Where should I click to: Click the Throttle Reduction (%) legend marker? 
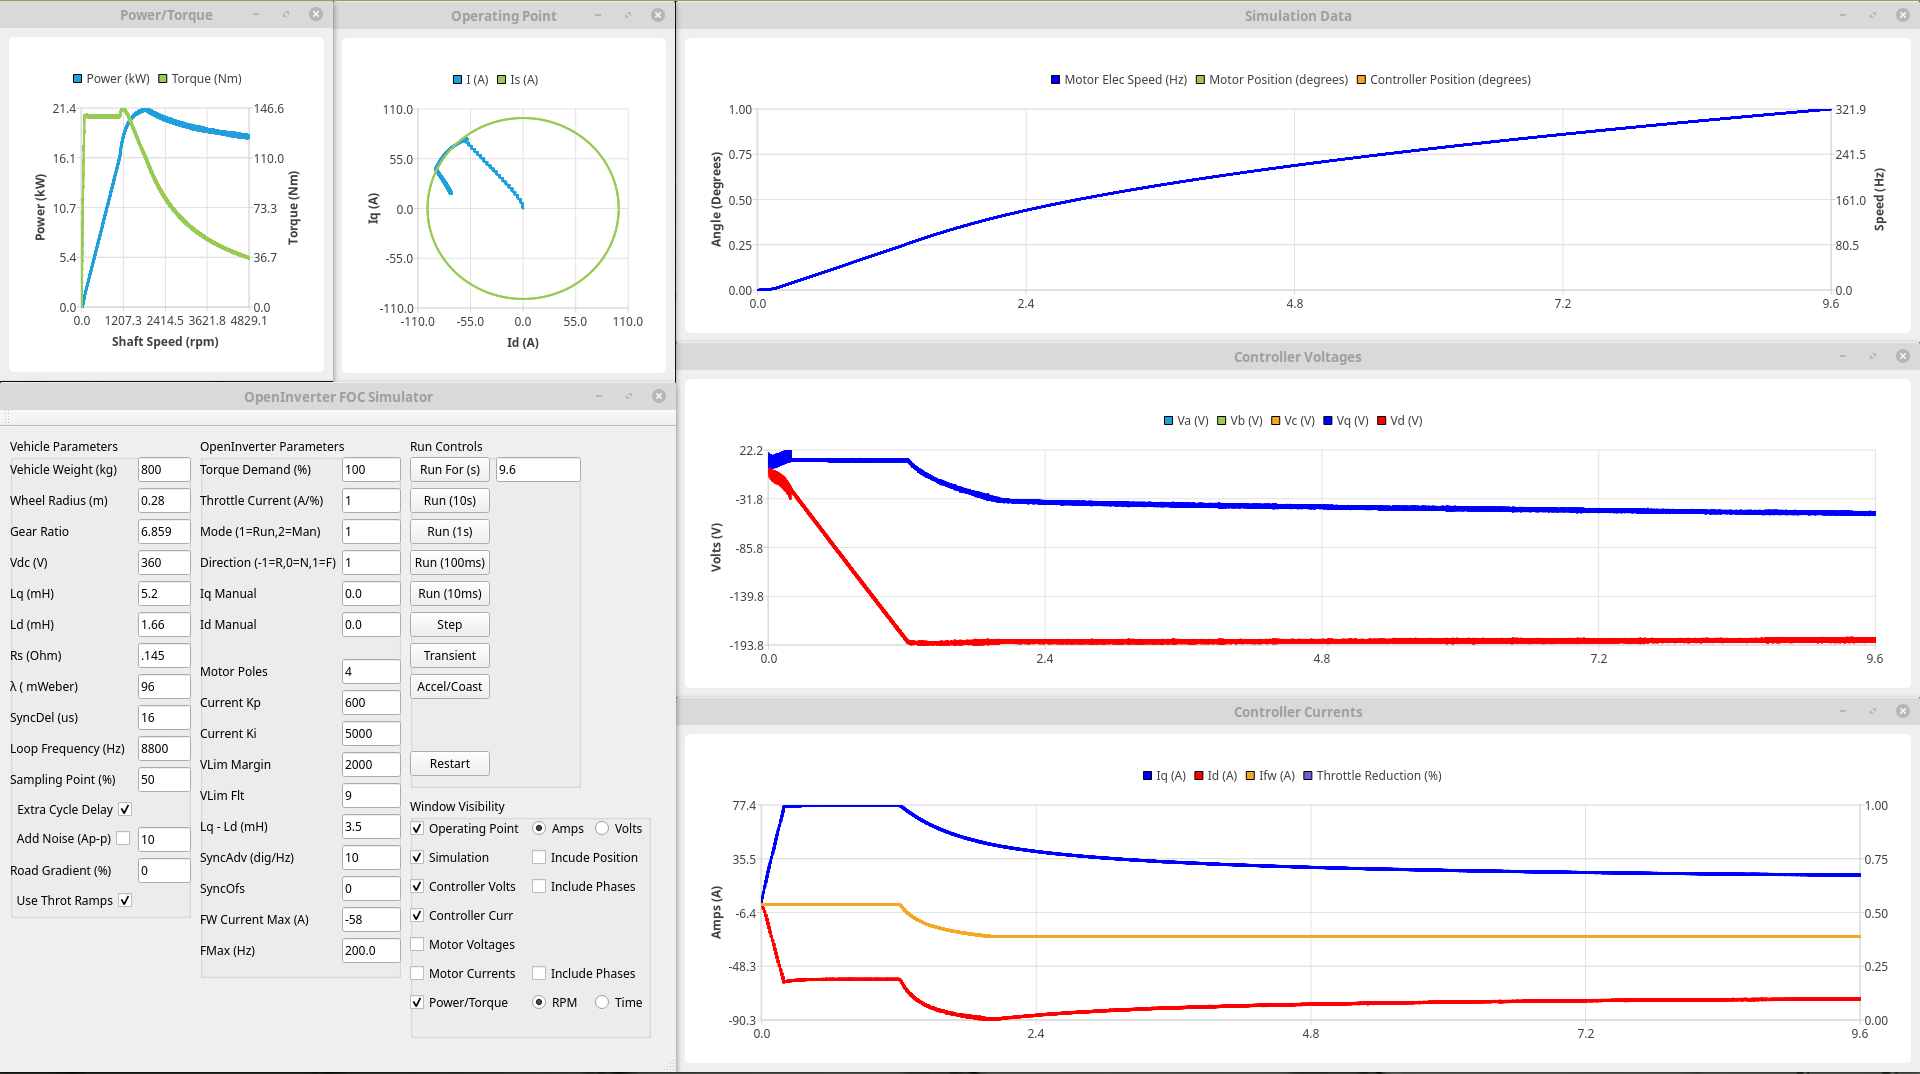click(1308, 776)
